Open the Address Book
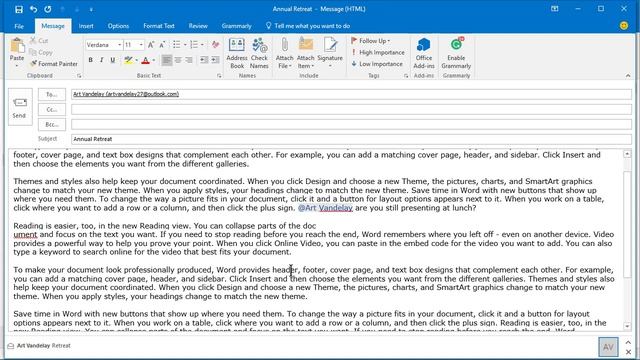The width and height of the screenshot is (640, 360). [237, 53]
